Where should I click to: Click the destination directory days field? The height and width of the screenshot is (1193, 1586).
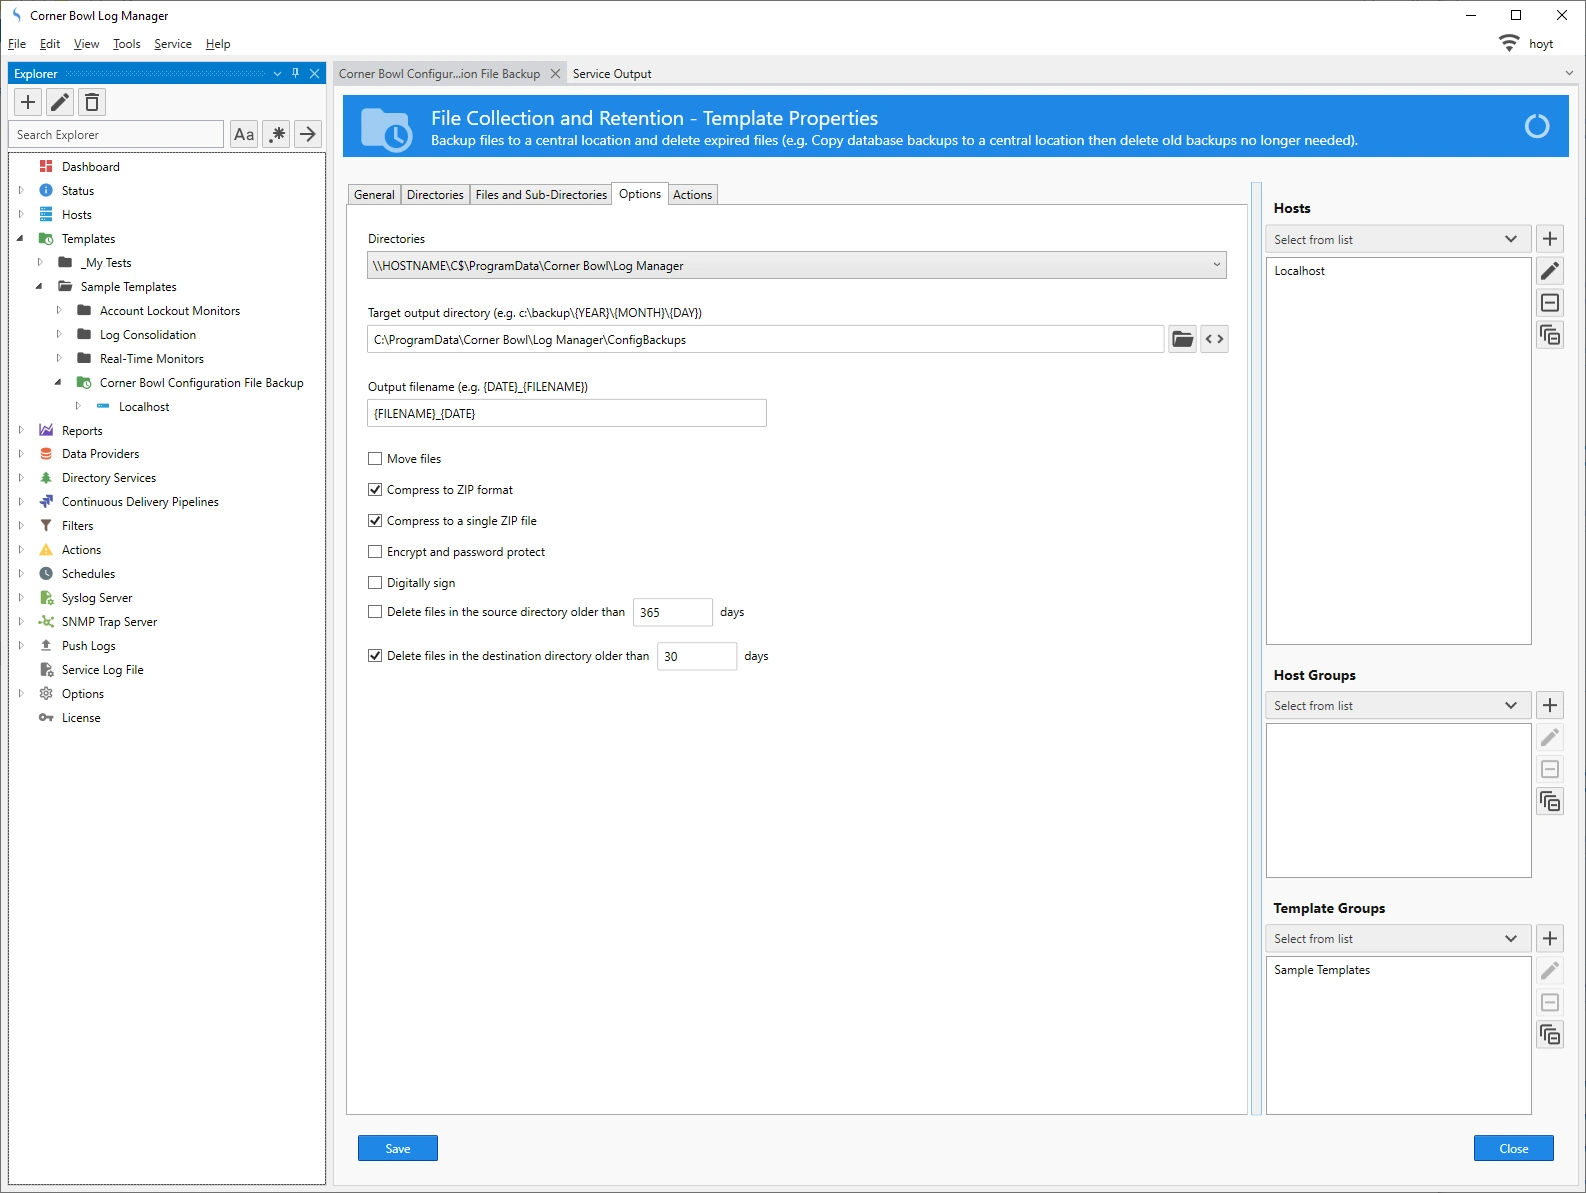point(697,656)
